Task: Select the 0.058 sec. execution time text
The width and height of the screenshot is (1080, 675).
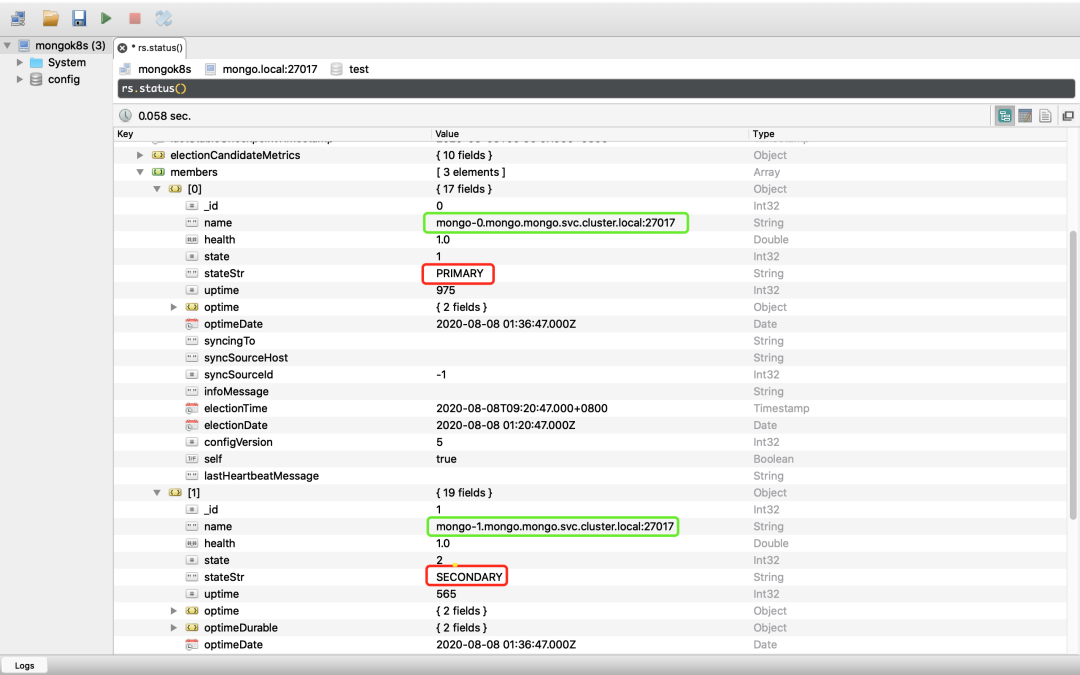Action: coord(165,116)
